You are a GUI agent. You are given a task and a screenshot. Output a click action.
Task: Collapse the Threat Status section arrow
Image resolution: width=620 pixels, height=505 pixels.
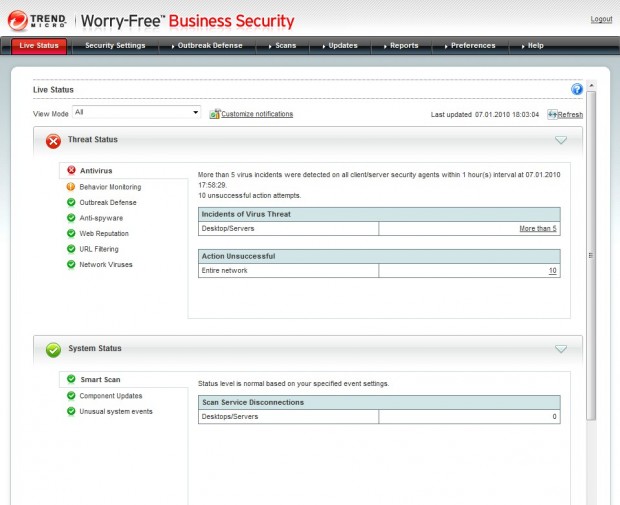[x=561, y=140]
